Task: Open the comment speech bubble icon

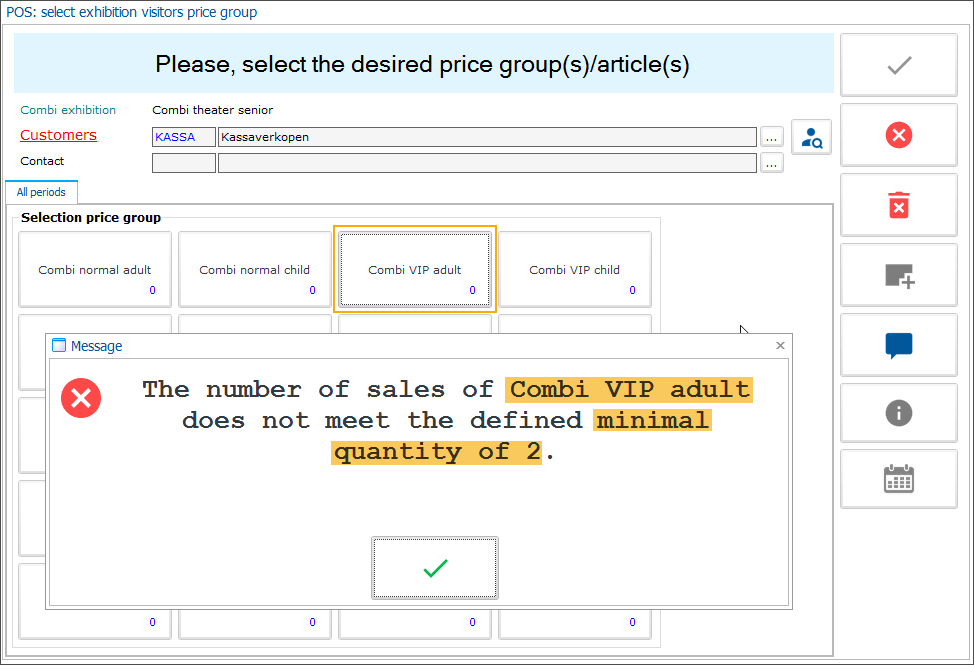Action: [897, 344]
